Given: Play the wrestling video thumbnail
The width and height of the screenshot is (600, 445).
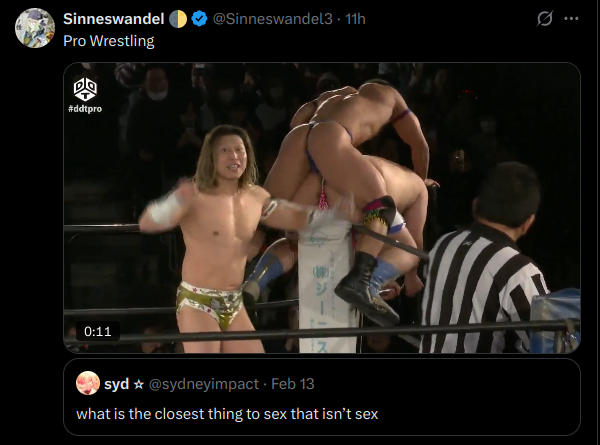Looking at the screenshot, I should pos(322,208).
